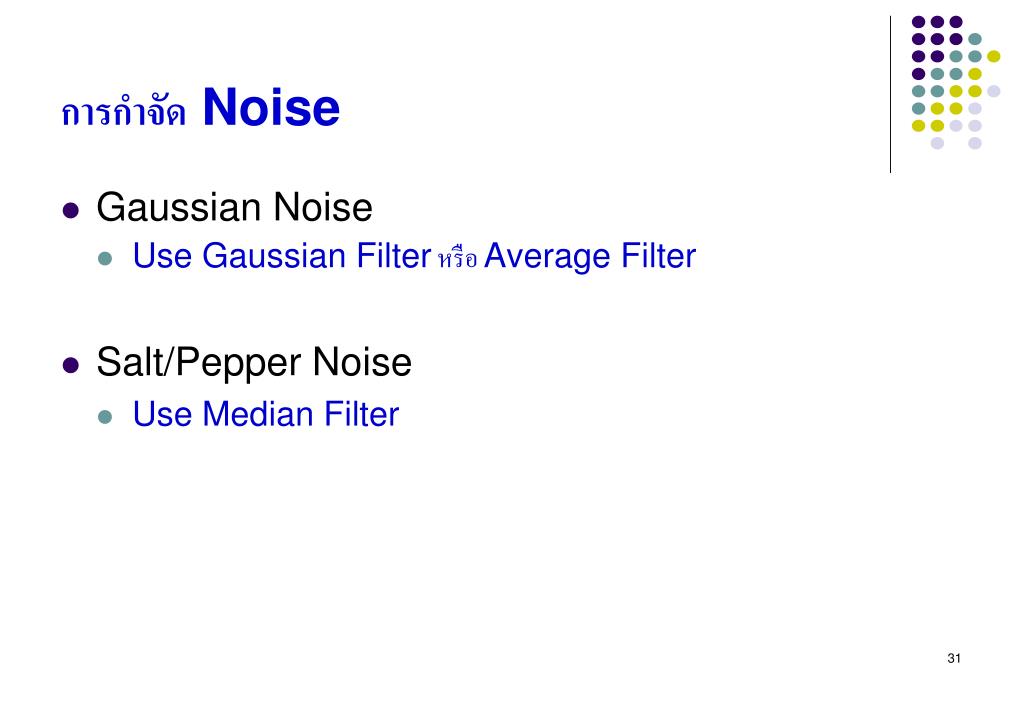Open the Use Gaussian Filter text
1023x708 pixels.
(282, 255)
